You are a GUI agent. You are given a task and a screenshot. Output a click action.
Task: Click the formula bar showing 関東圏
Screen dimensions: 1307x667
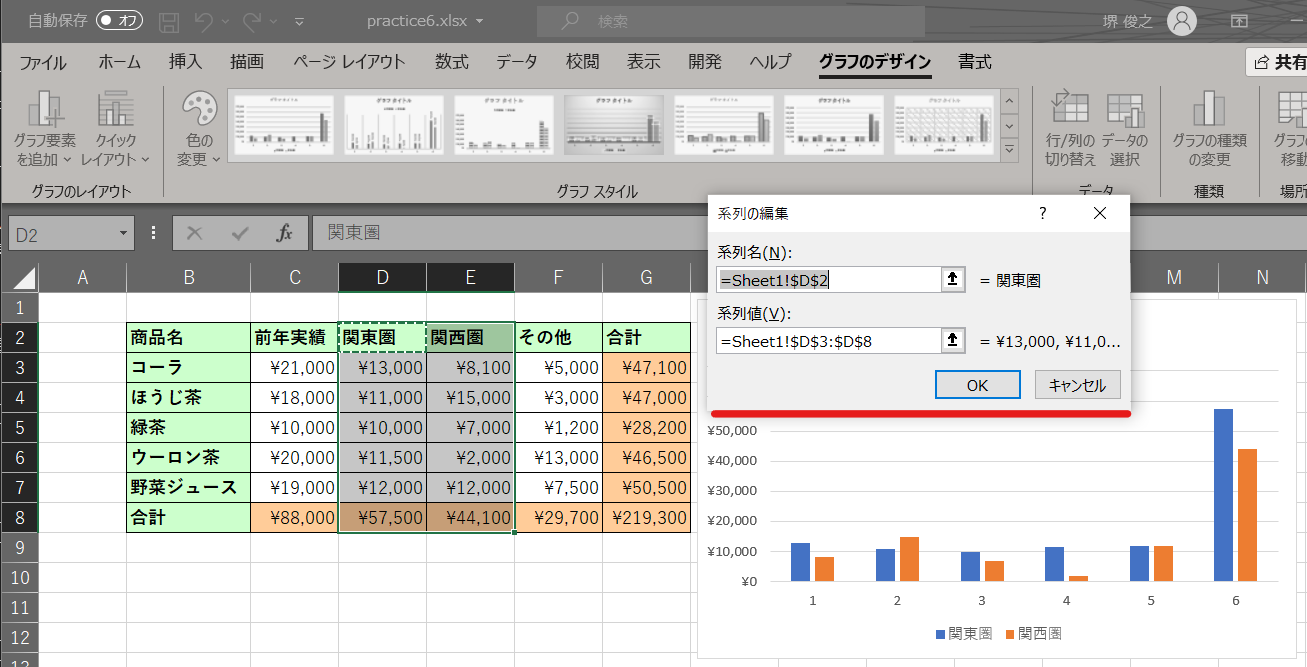[x=510, y=233]
